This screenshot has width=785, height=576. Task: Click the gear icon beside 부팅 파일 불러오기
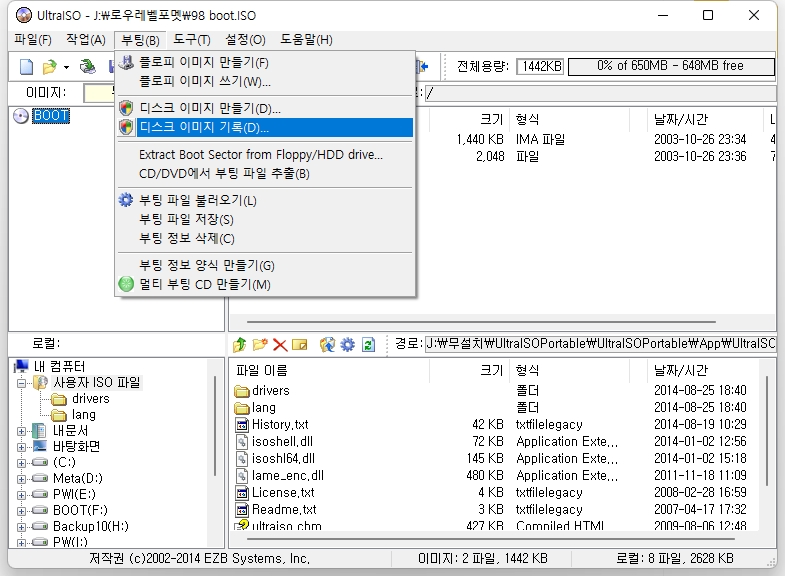click(x=126, y=200)
